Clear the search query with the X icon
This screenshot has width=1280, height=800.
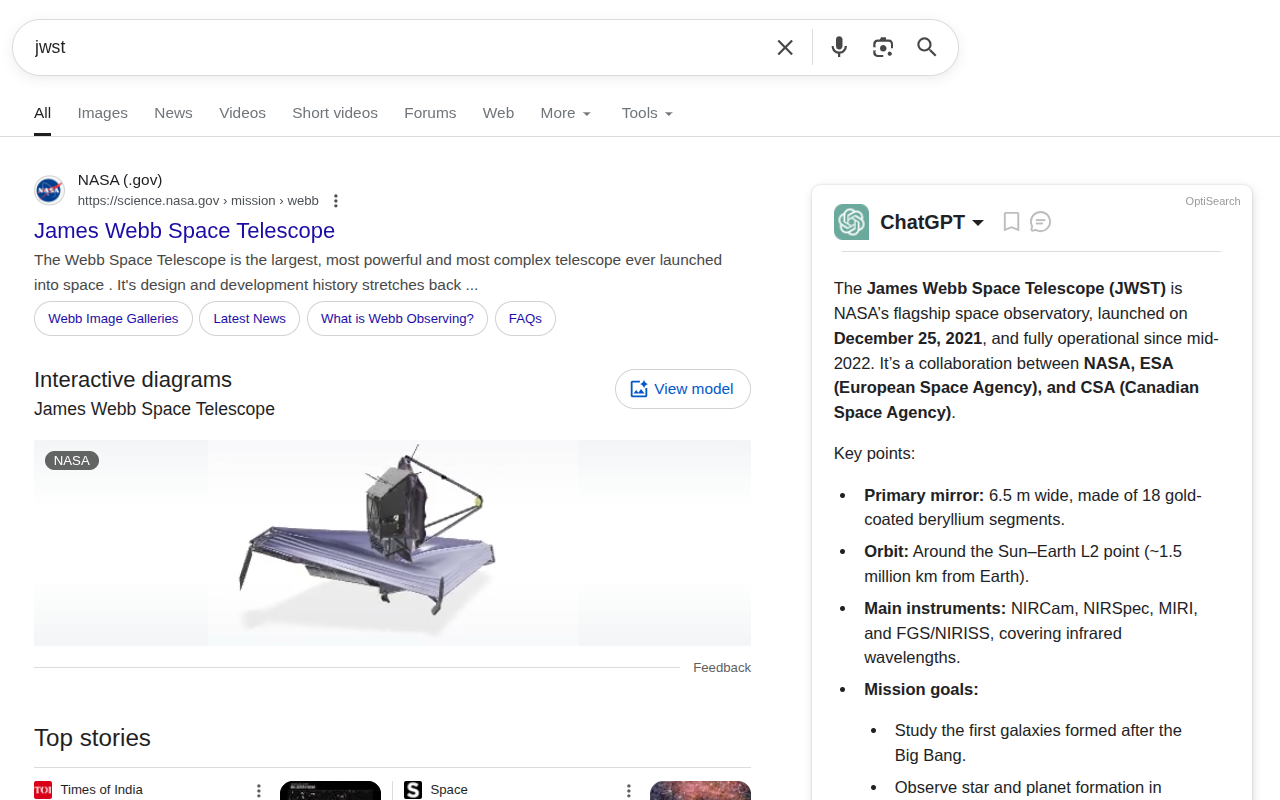point(785,47)
